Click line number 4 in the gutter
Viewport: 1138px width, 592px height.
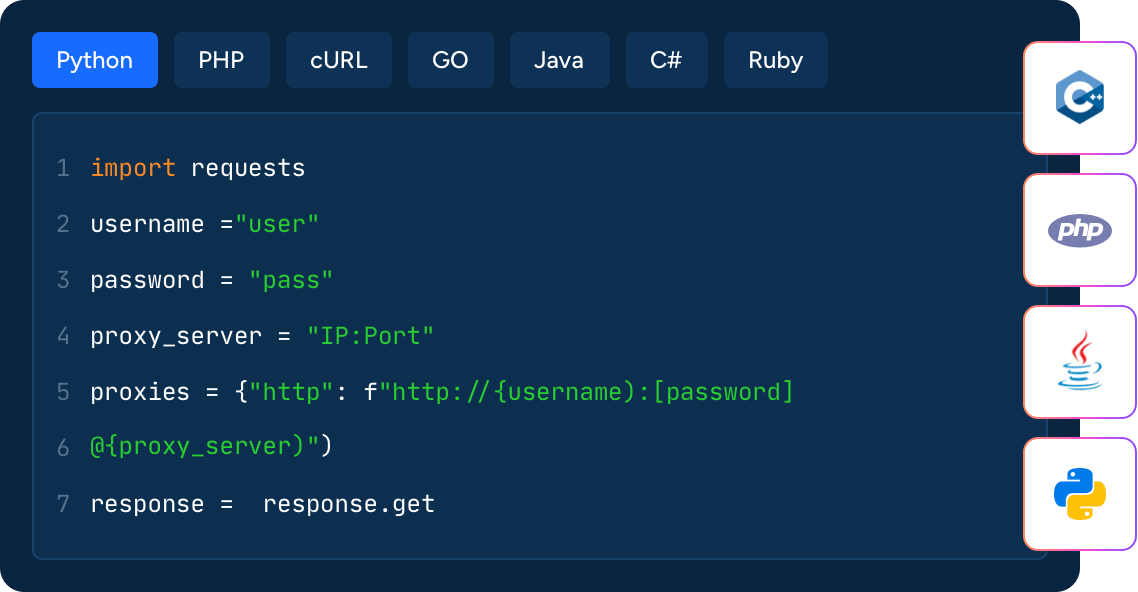(63, 336)
